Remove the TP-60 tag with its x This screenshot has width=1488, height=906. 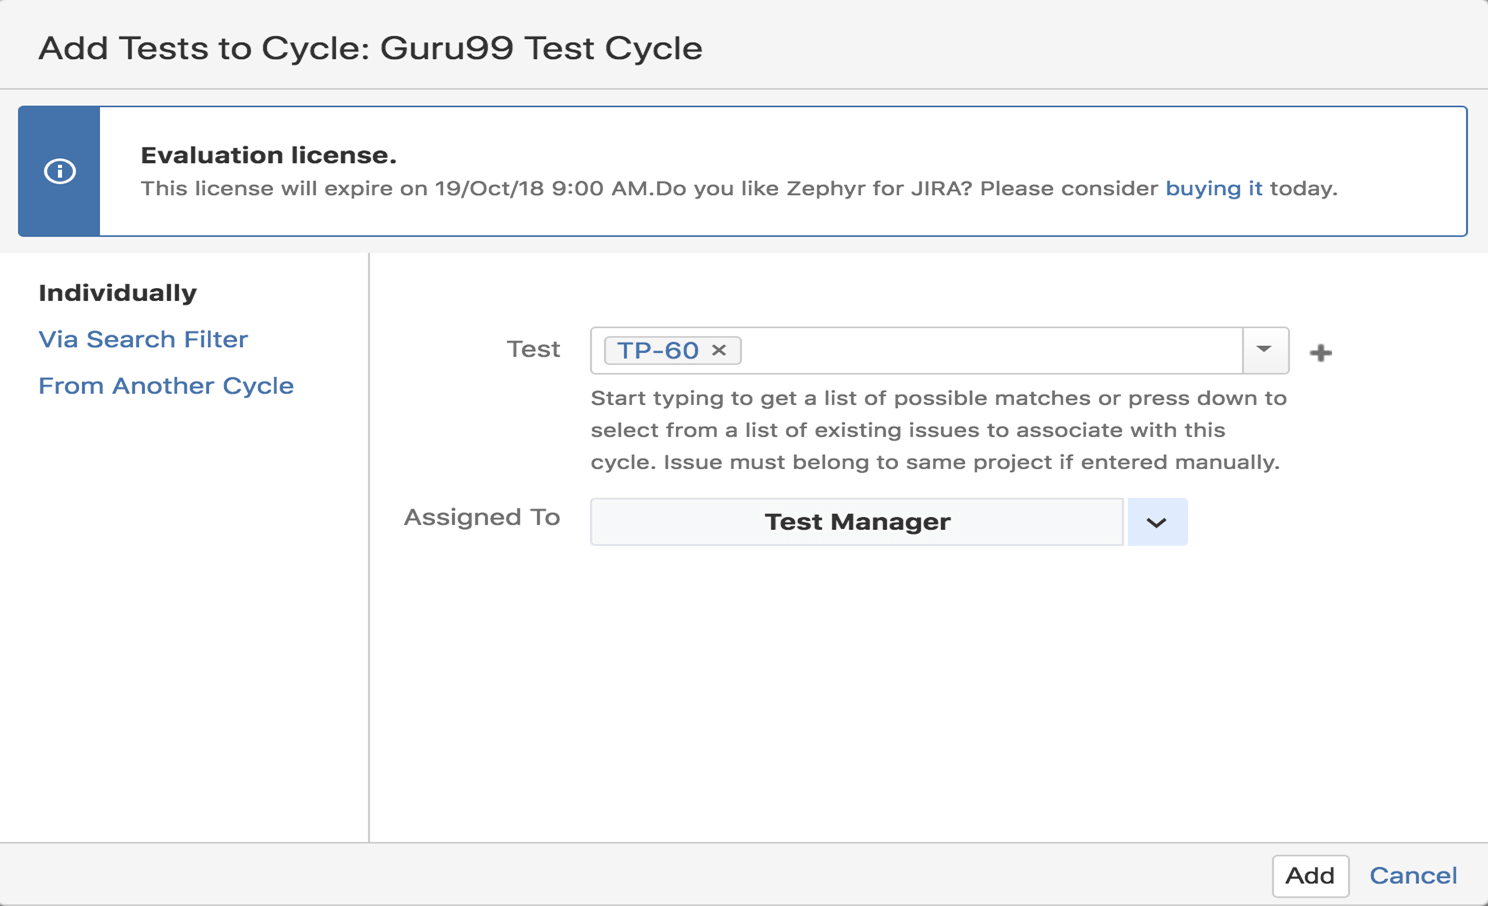[719, 350]
